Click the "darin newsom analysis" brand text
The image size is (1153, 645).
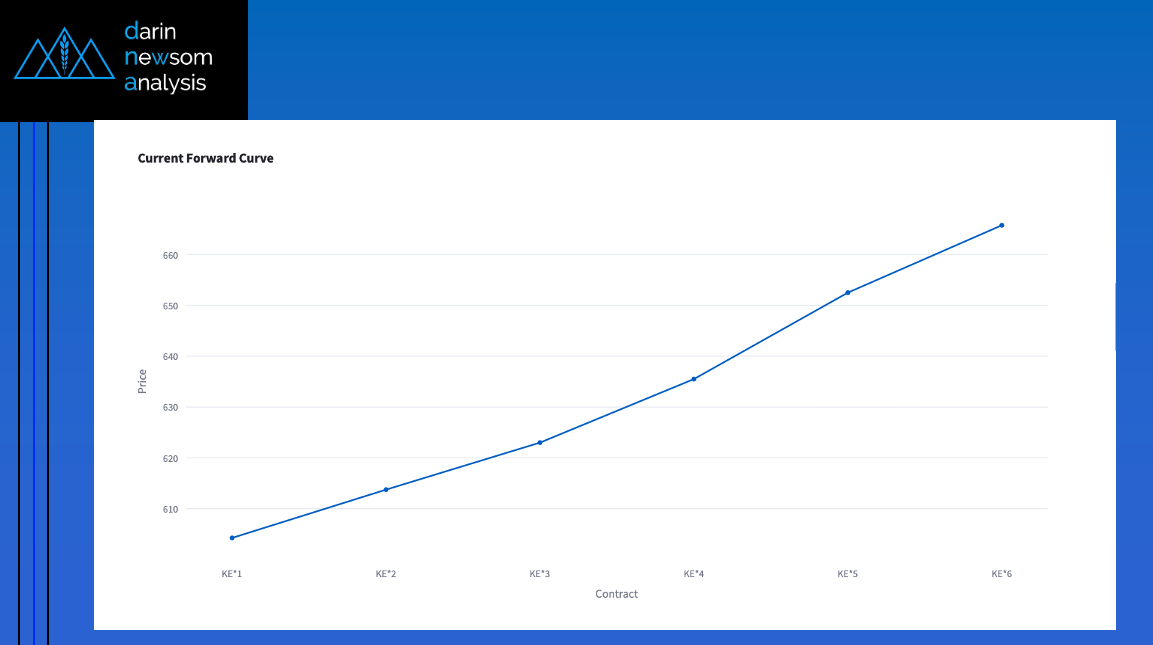(x=167, y=57)
